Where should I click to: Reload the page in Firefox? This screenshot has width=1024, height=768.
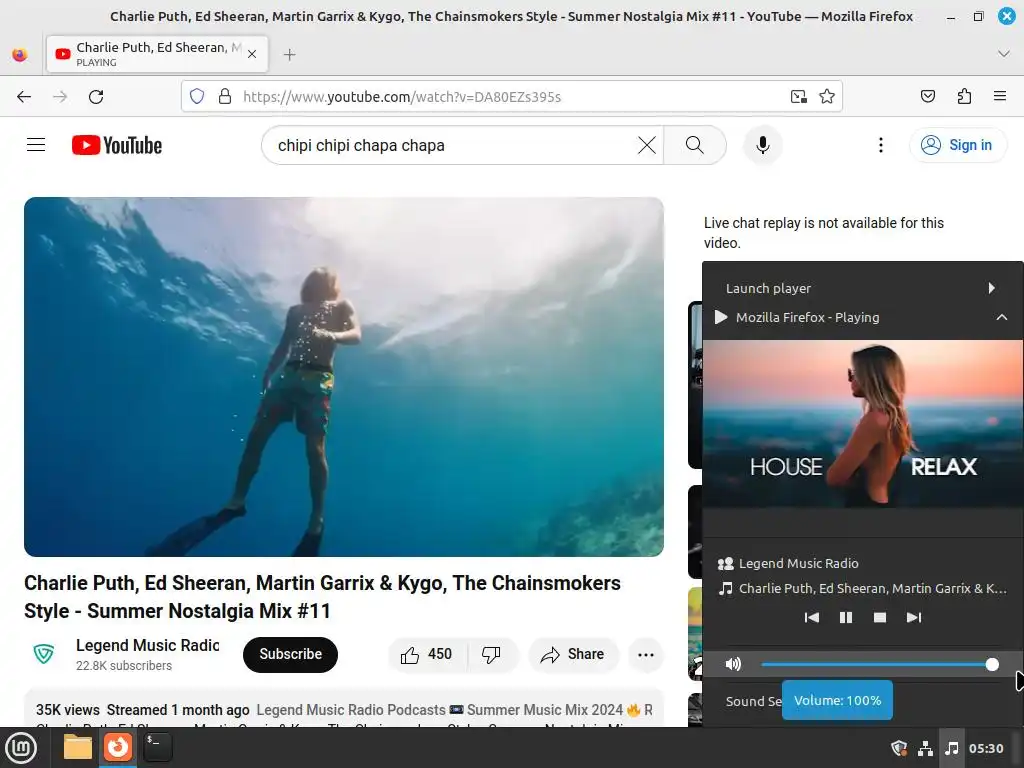pos(96,97)
